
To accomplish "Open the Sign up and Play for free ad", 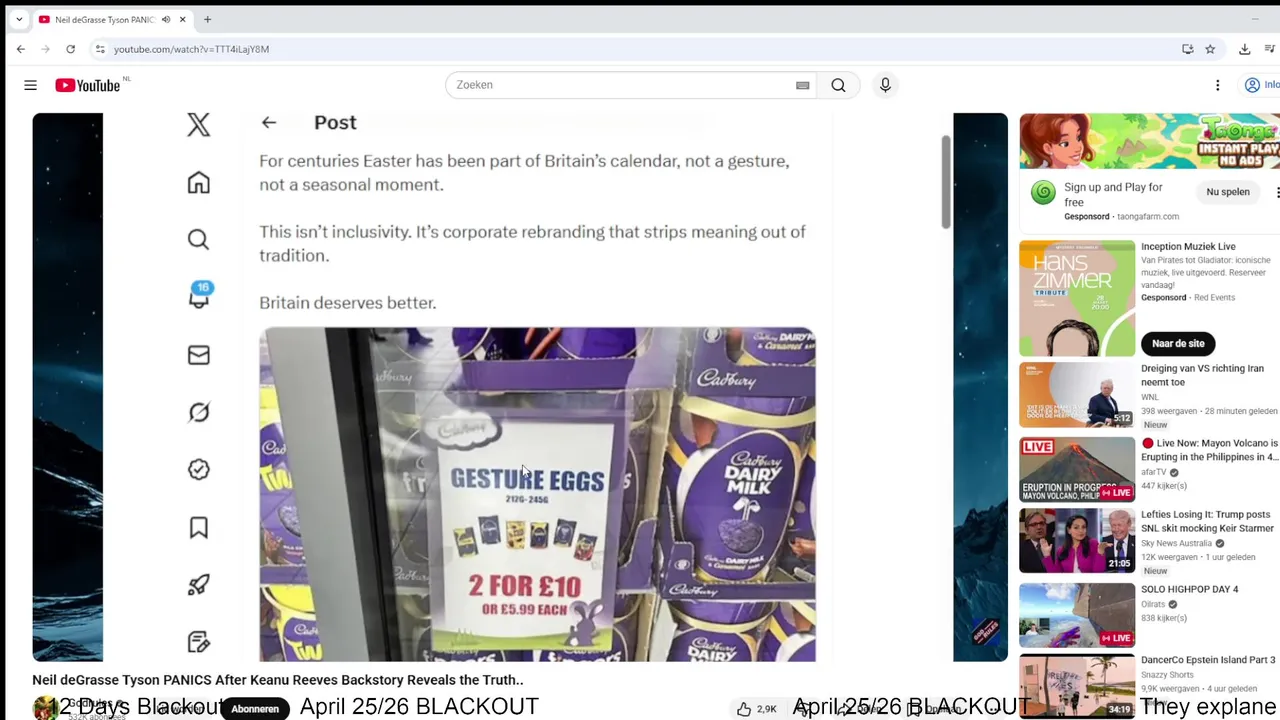I will click(1113, 194).
